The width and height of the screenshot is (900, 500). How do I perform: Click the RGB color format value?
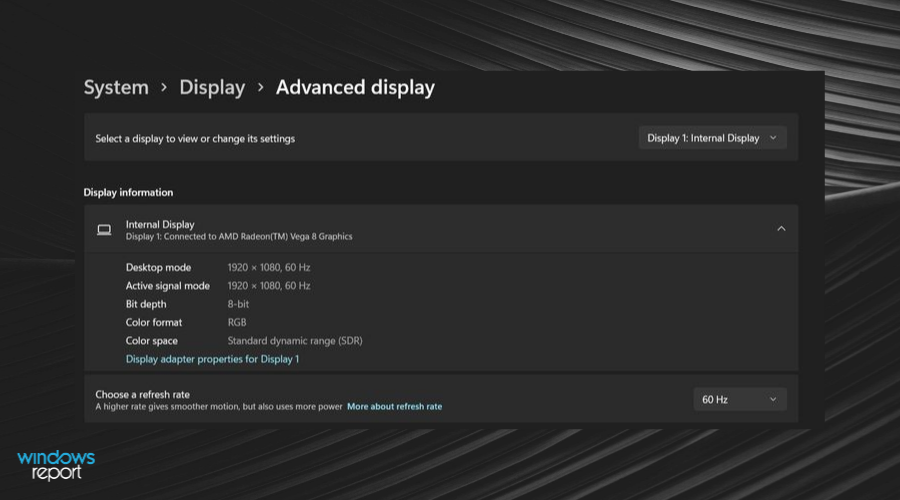pos(236,323)
